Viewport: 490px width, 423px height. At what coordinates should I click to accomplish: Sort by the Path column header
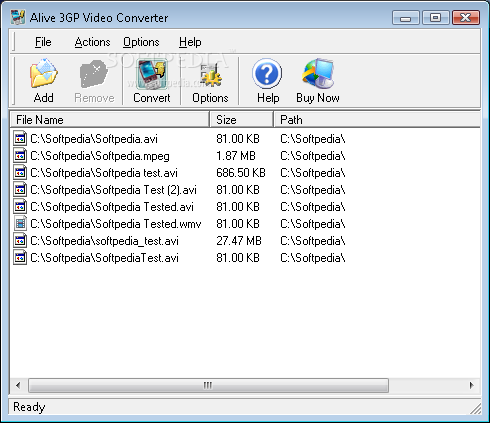click(x=377, y=120)
